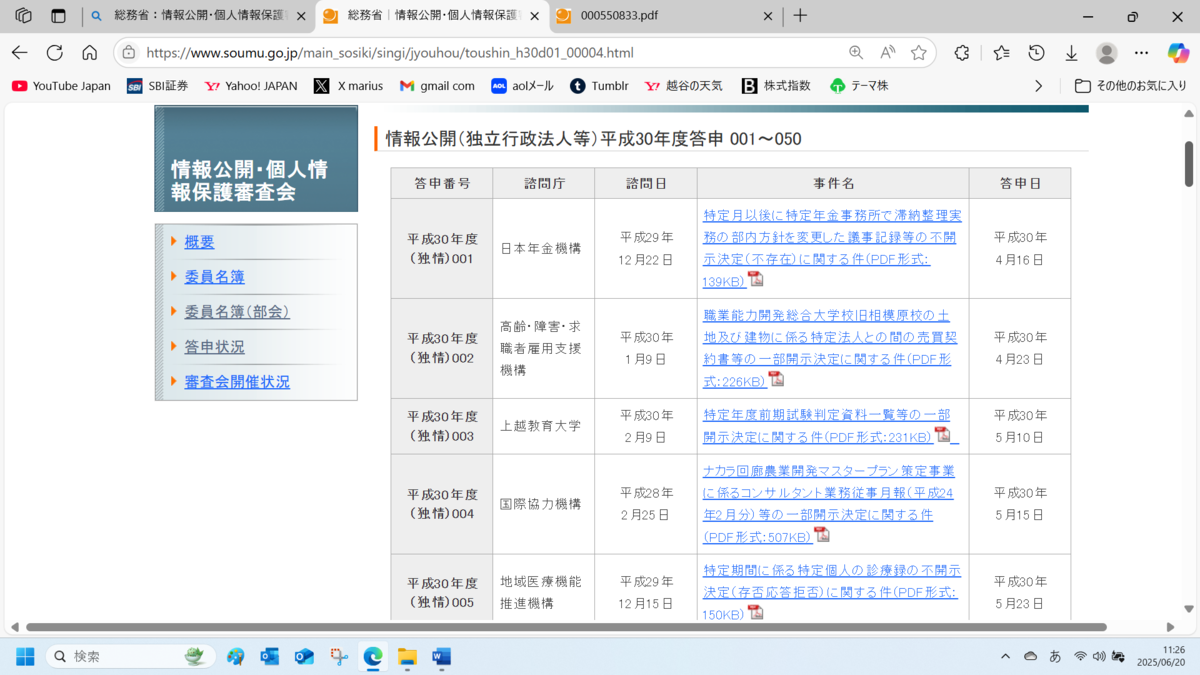This screenshot has width=1200, height=675.
Task: Open Word from taskbar
Action: [441, 656]
